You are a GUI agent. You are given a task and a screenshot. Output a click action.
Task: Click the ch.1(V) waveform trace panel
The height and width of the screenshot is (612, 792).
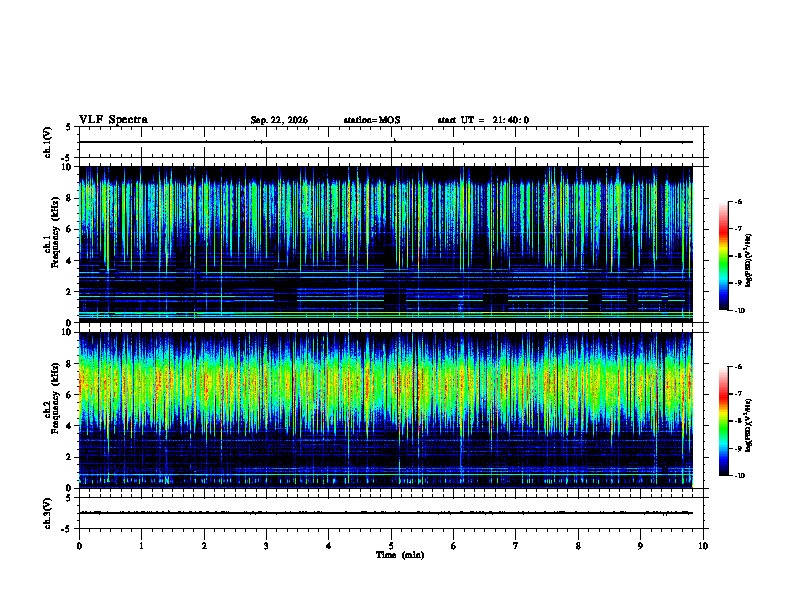[x=391, y=142]
